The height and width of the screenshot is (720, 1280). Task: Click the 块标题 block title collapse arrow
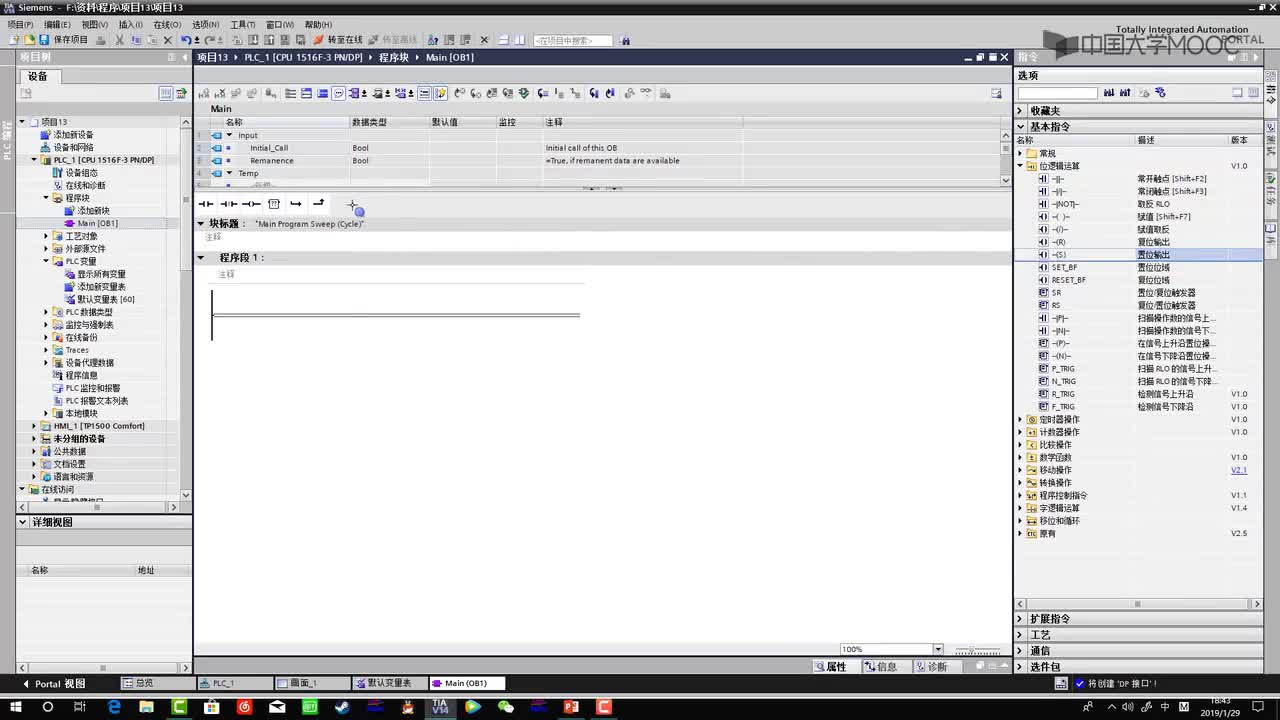click(x=201, y=224)
